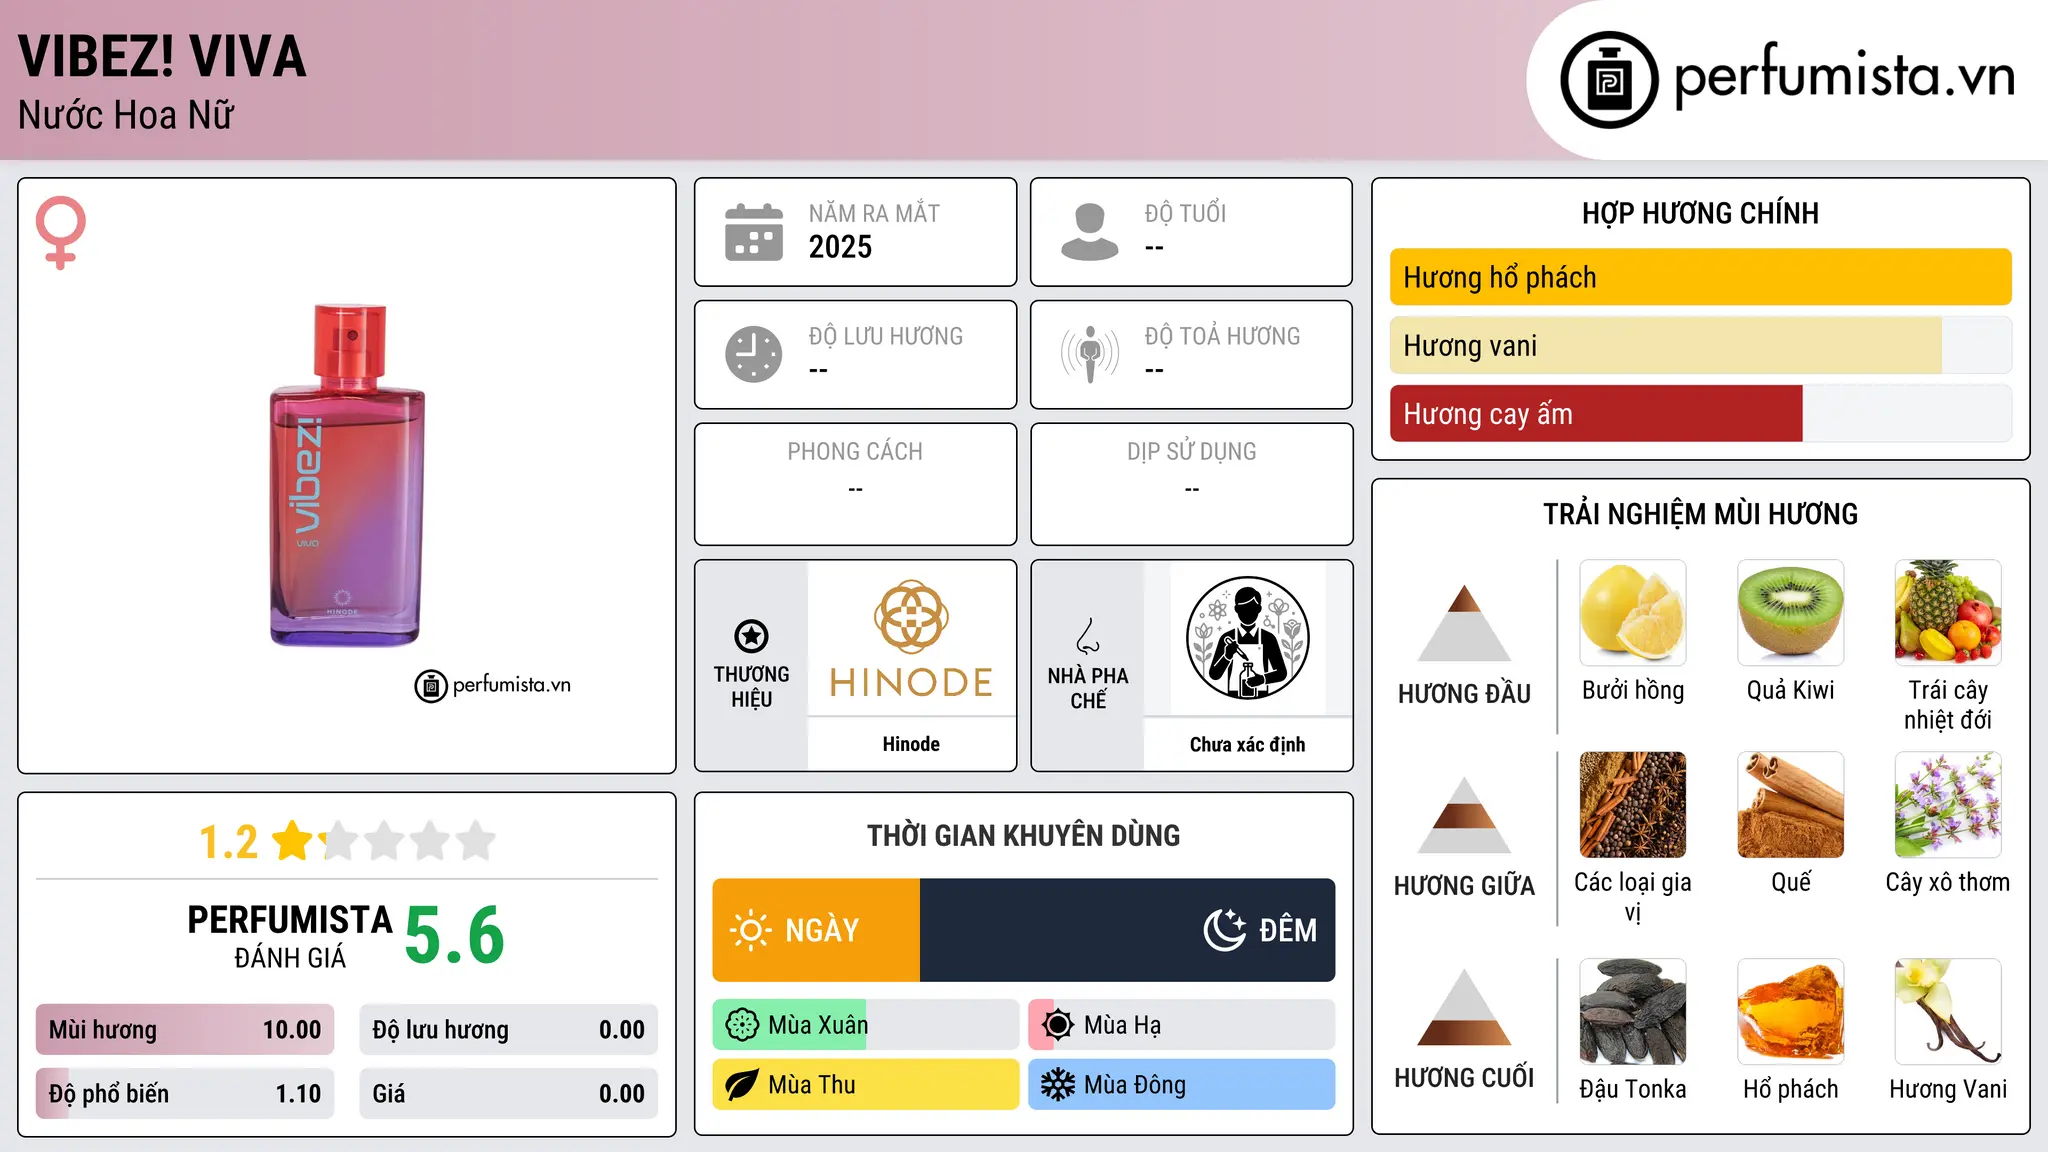Click the Hương Vani note image
Image resolution: width=2048 pixels, height=1152 pixels.
point(1948,1012)
